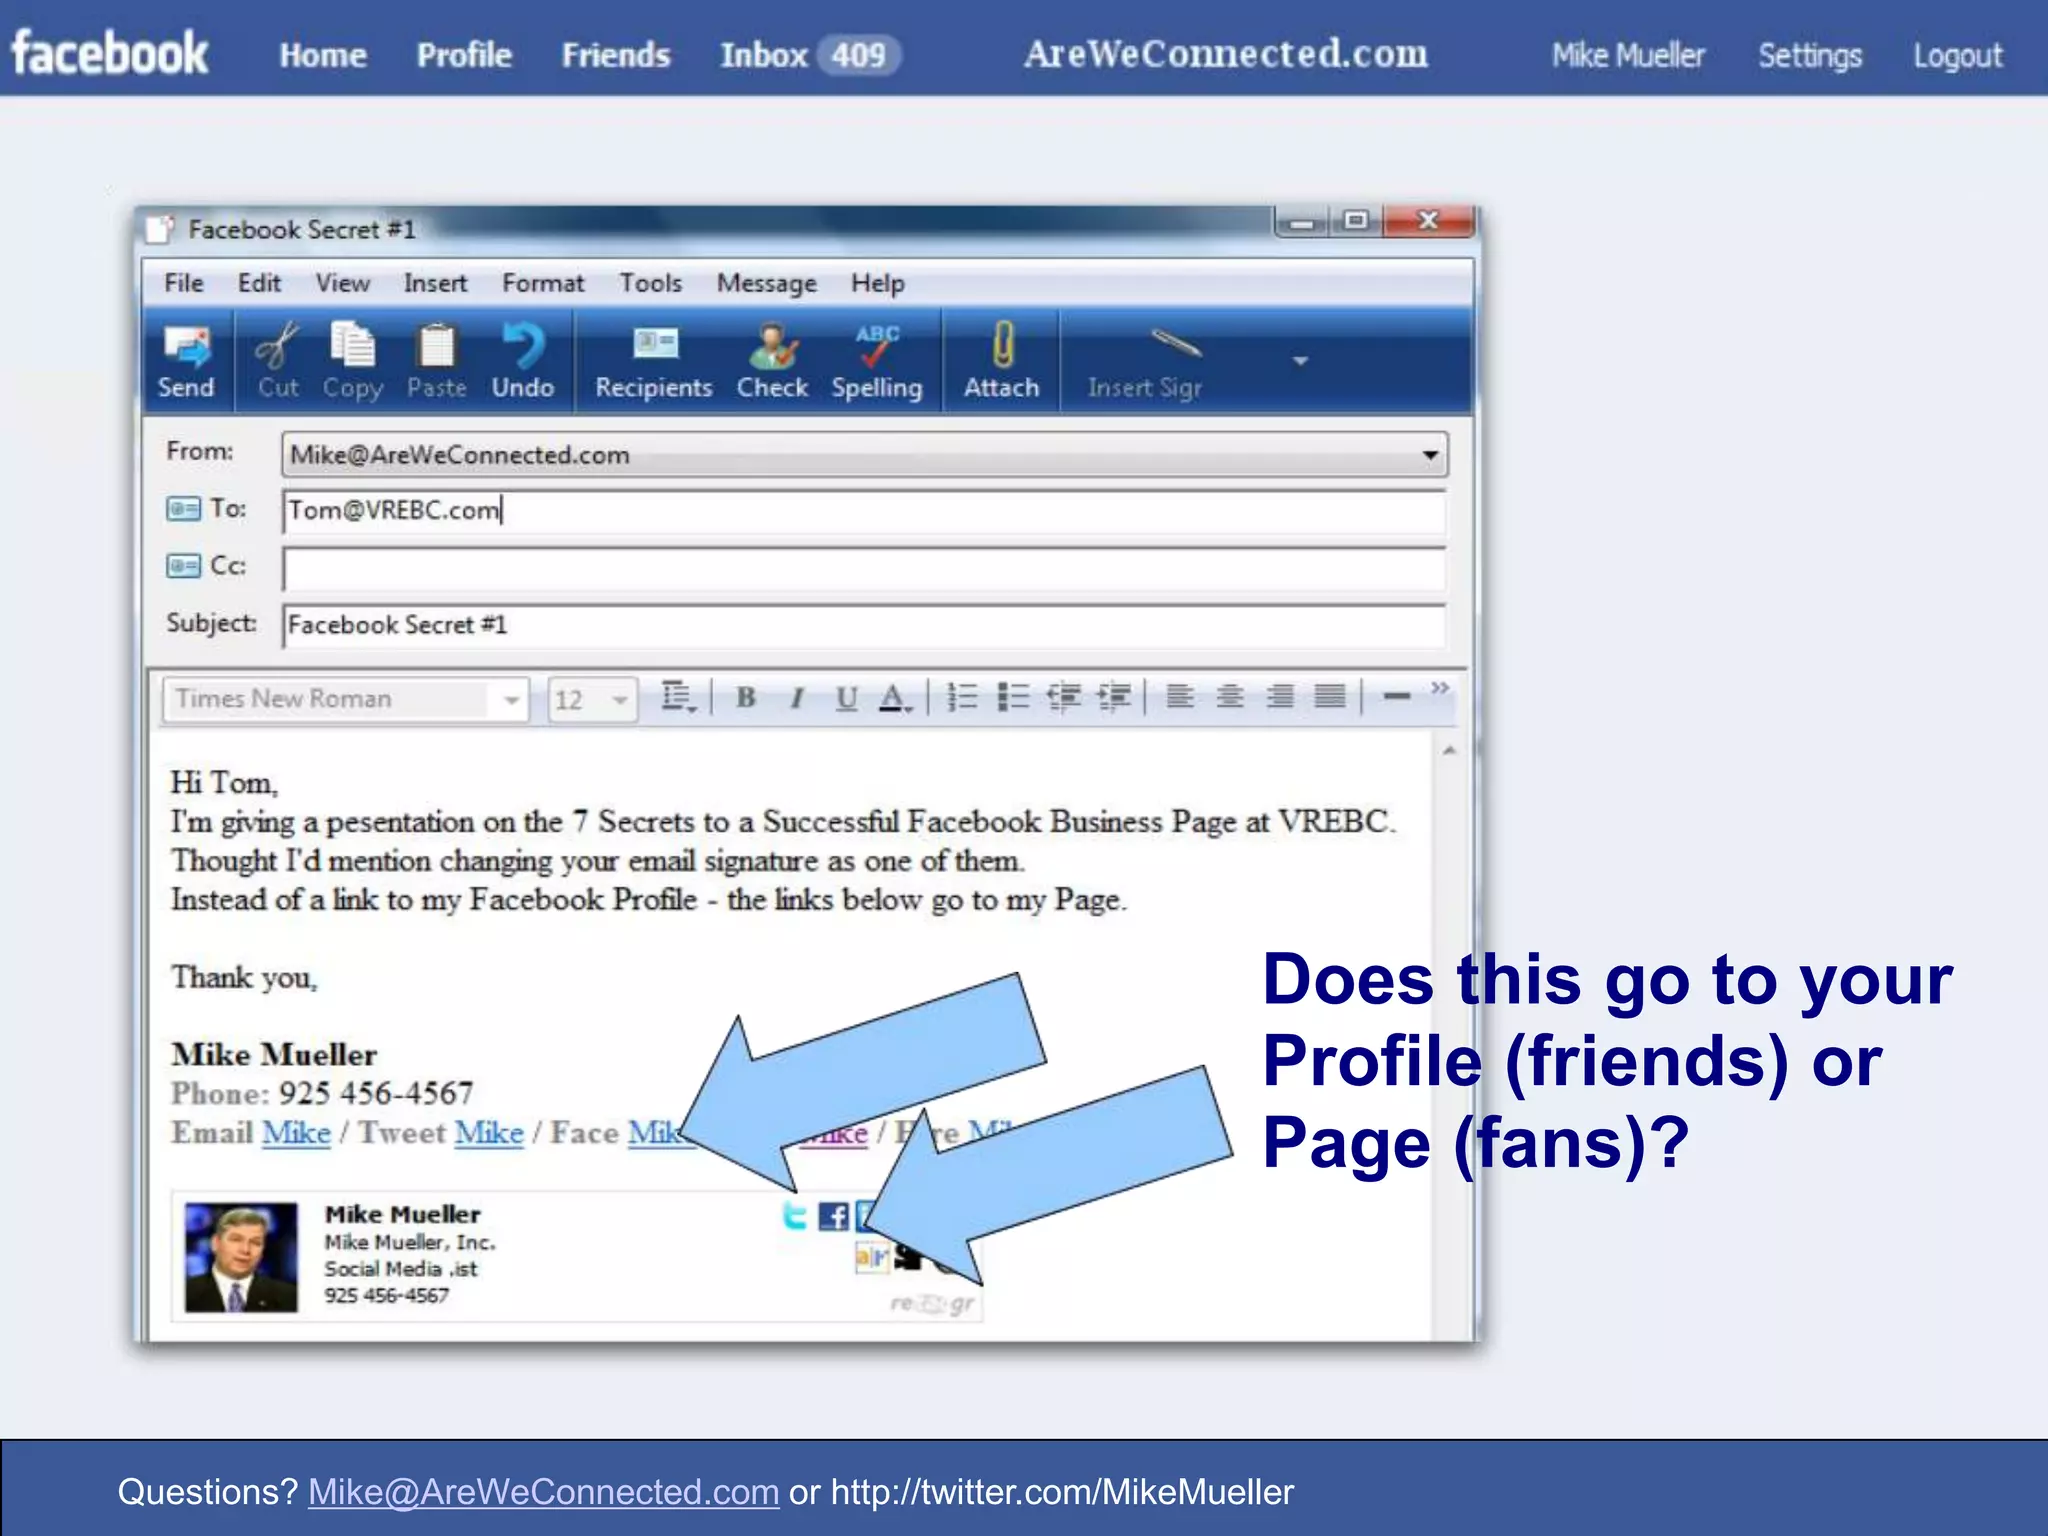This screenshot has width=2048, height=1536.
Task: Open the Insert menu
Action: (x=435, y=283)
